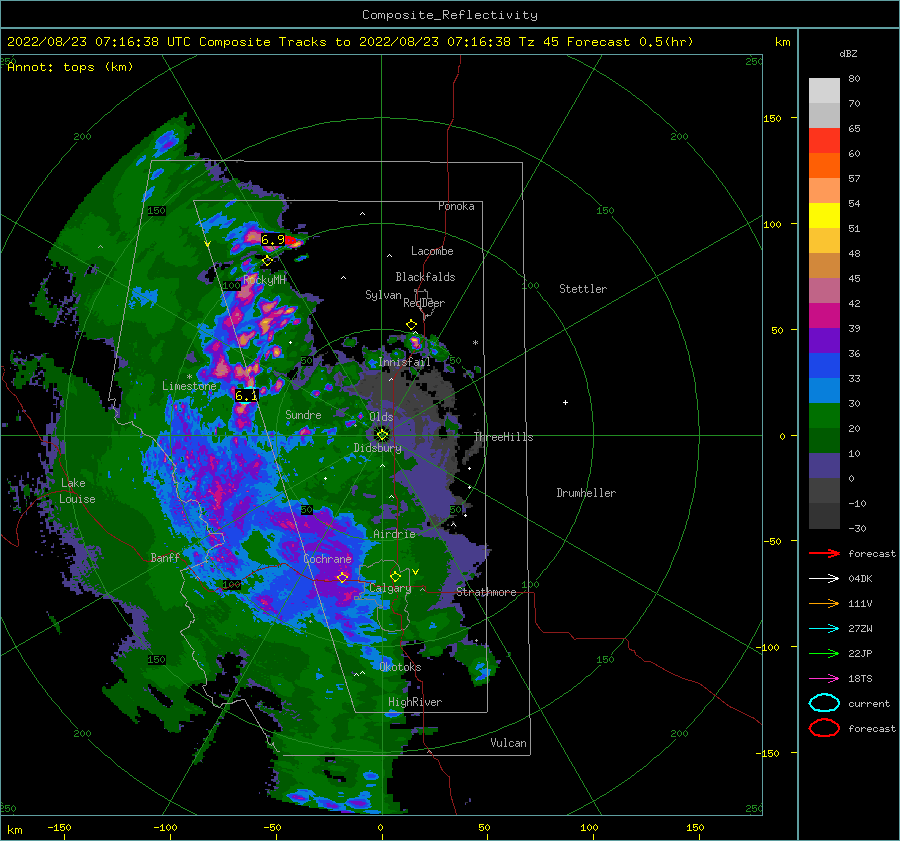Pick the dark gray swatch between -10 and -30
The height and width of the screenshot is (841, 900).
click(824, 516)
